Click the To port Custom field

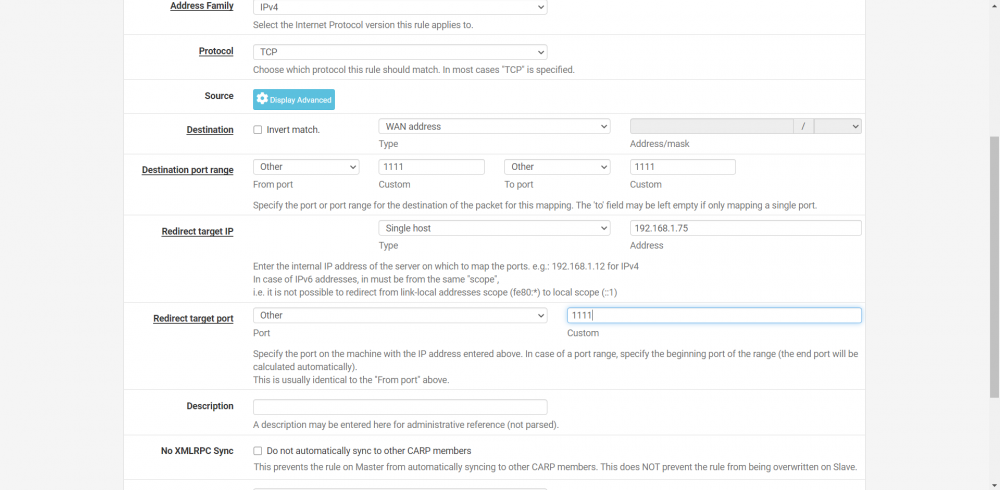pyautogui.click(x=682, y=167)
